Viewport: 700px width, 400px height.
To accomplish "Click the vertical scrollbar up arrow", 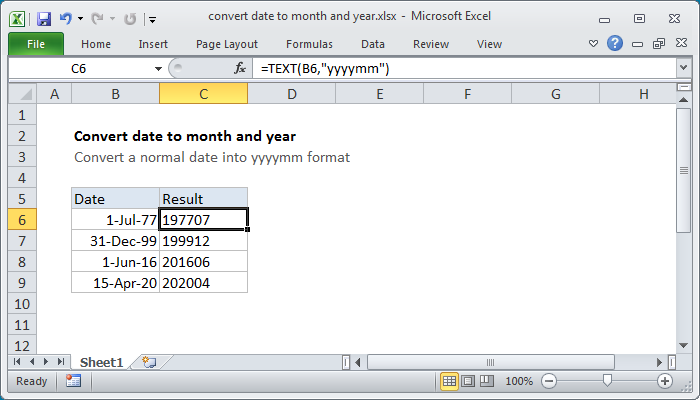I will (683, 100).
